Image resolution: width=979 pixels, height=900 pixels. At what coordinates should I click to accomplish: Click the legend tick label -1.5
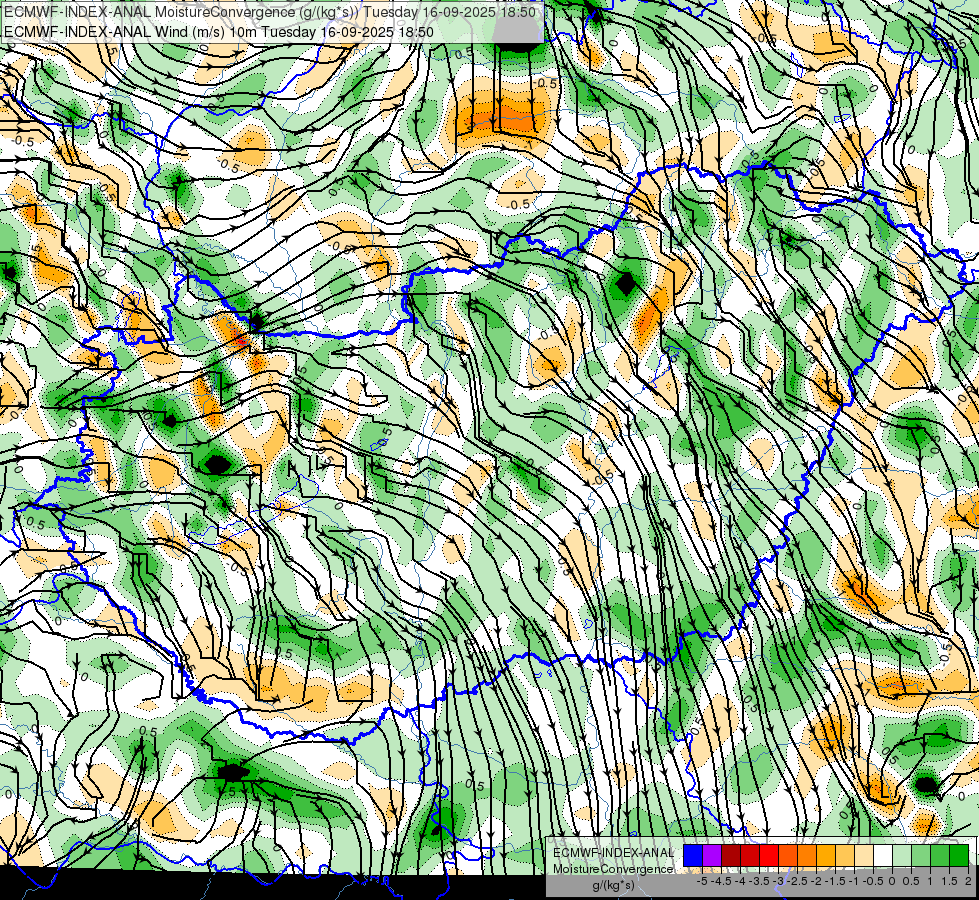837,881
